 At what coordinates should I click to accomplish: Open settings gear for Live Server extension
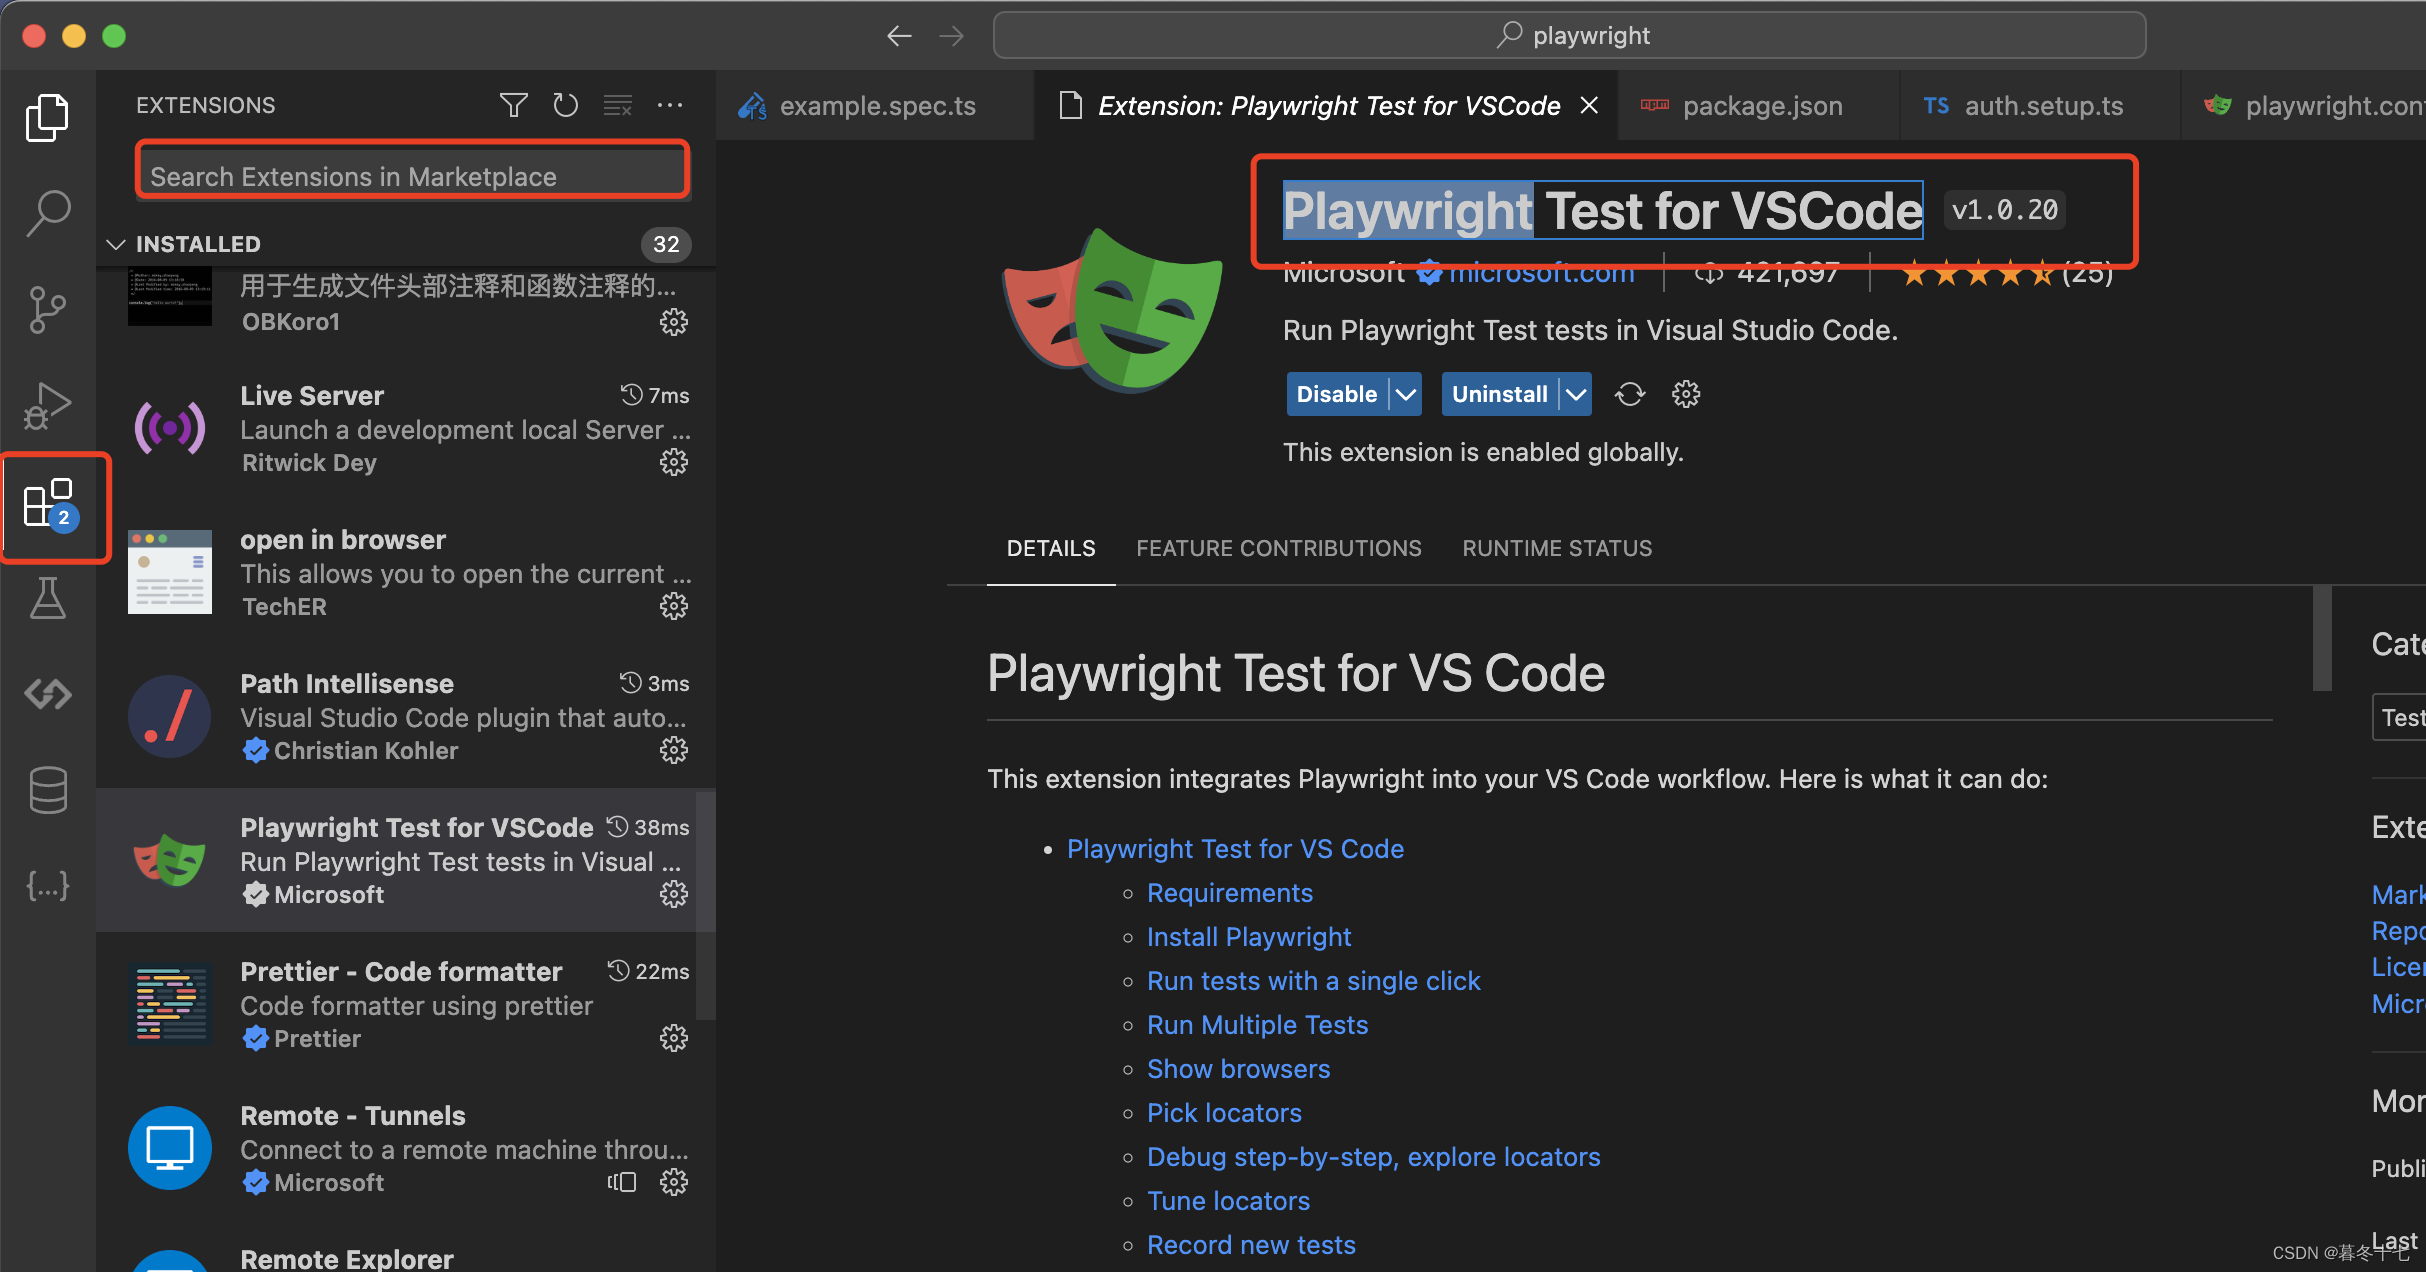[x=674, y=462]
